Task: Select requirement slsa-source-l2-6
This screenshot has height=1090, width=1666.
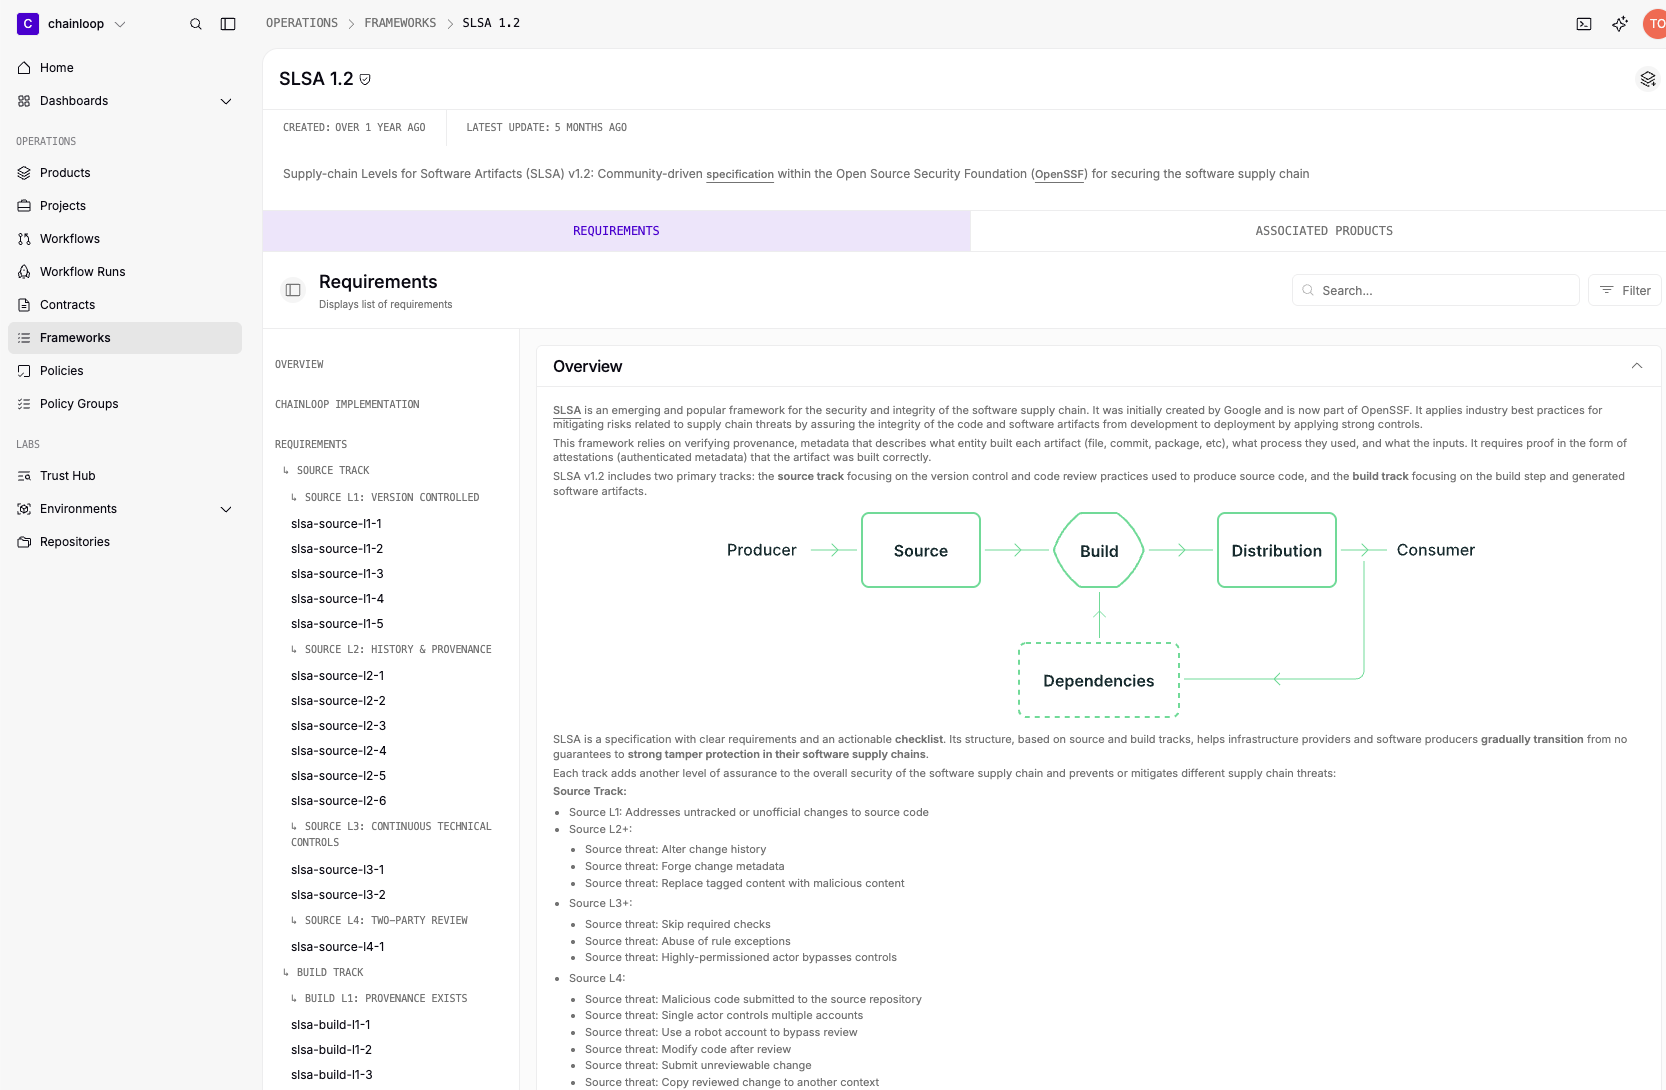Action: 338,801
